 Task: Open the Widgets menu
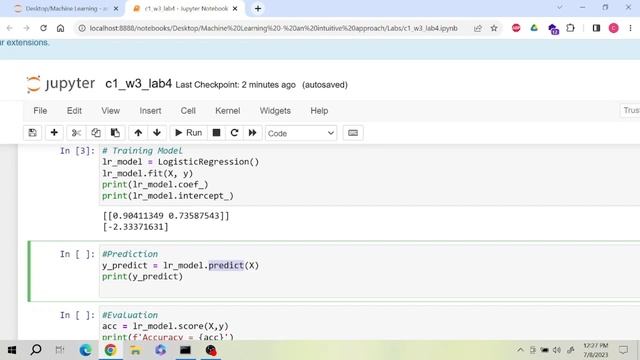click(x=275, y=111)
